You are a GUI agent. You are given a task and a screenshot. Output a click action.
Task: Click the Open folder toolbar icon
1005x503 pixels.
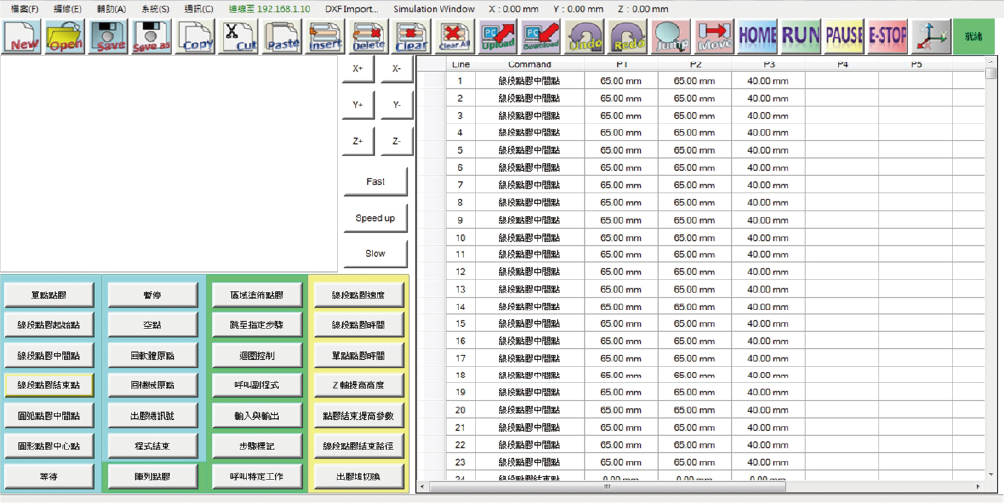point(65,37)
